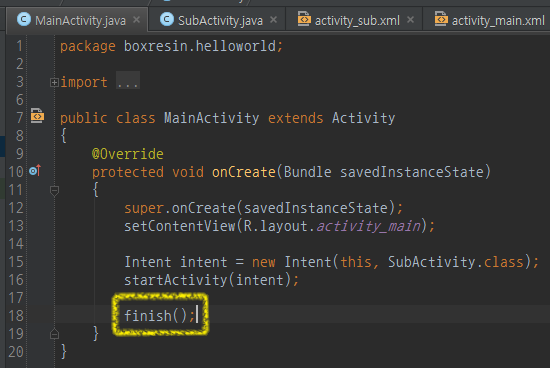Click the Java class icon on the SubActivity tab
The width and height of the screenshot is (550, 368).
(x=167, y=19)
